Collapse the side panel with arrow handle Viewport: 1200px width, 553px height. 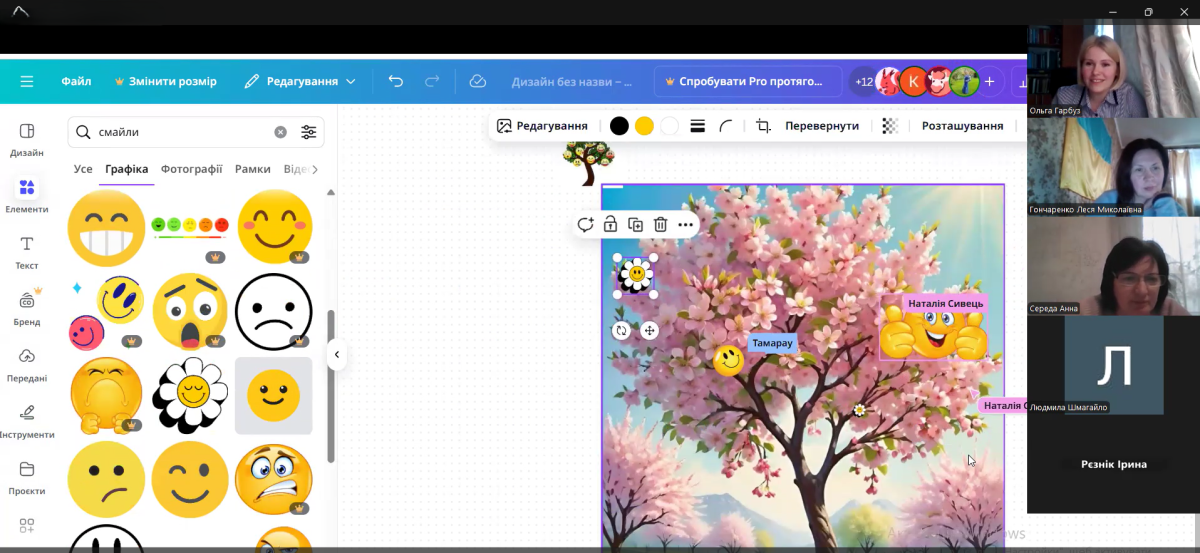(x=337, y=355)
